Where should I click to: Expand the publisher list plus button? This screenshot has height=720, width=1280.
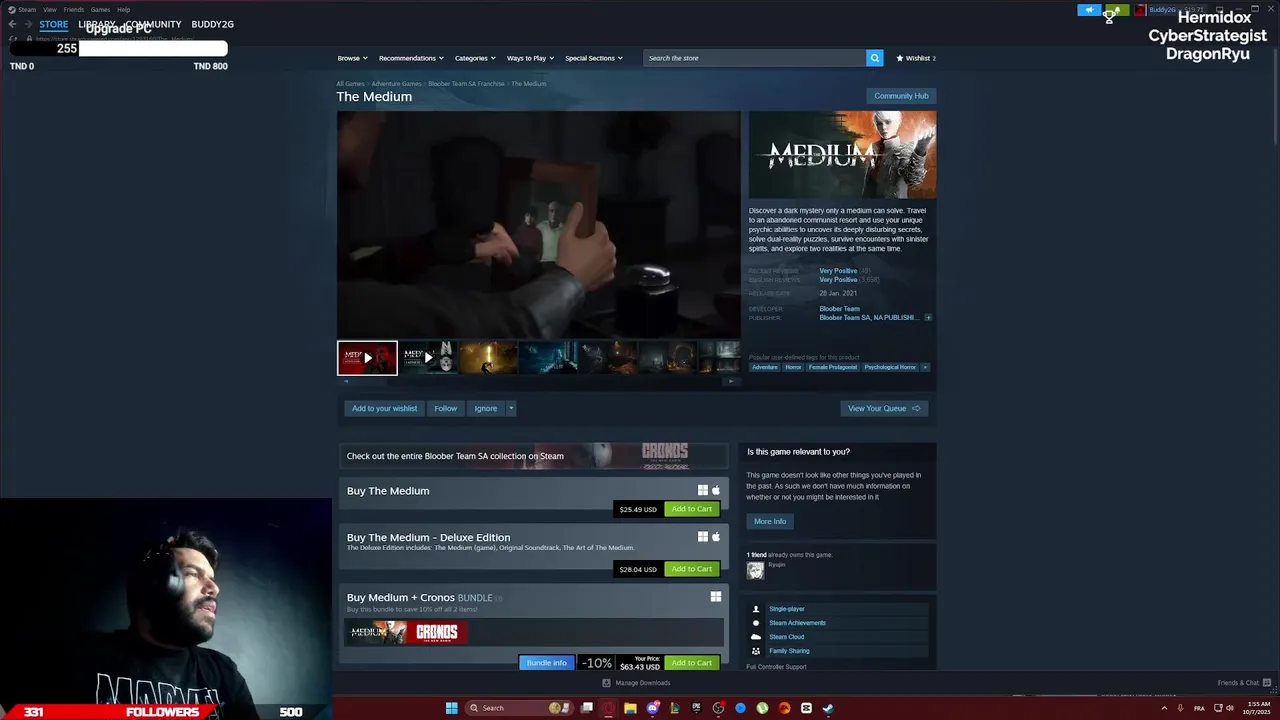928,318
